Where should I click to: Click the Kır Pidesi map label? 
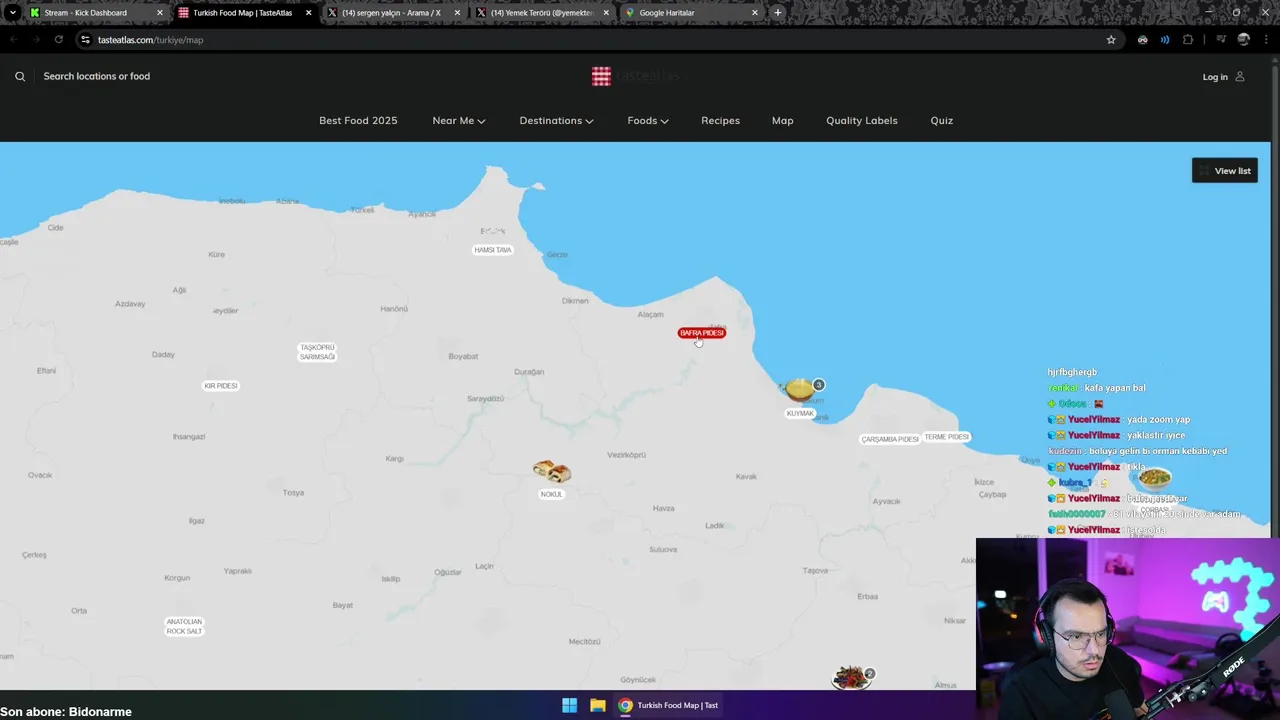coord(221,386)
